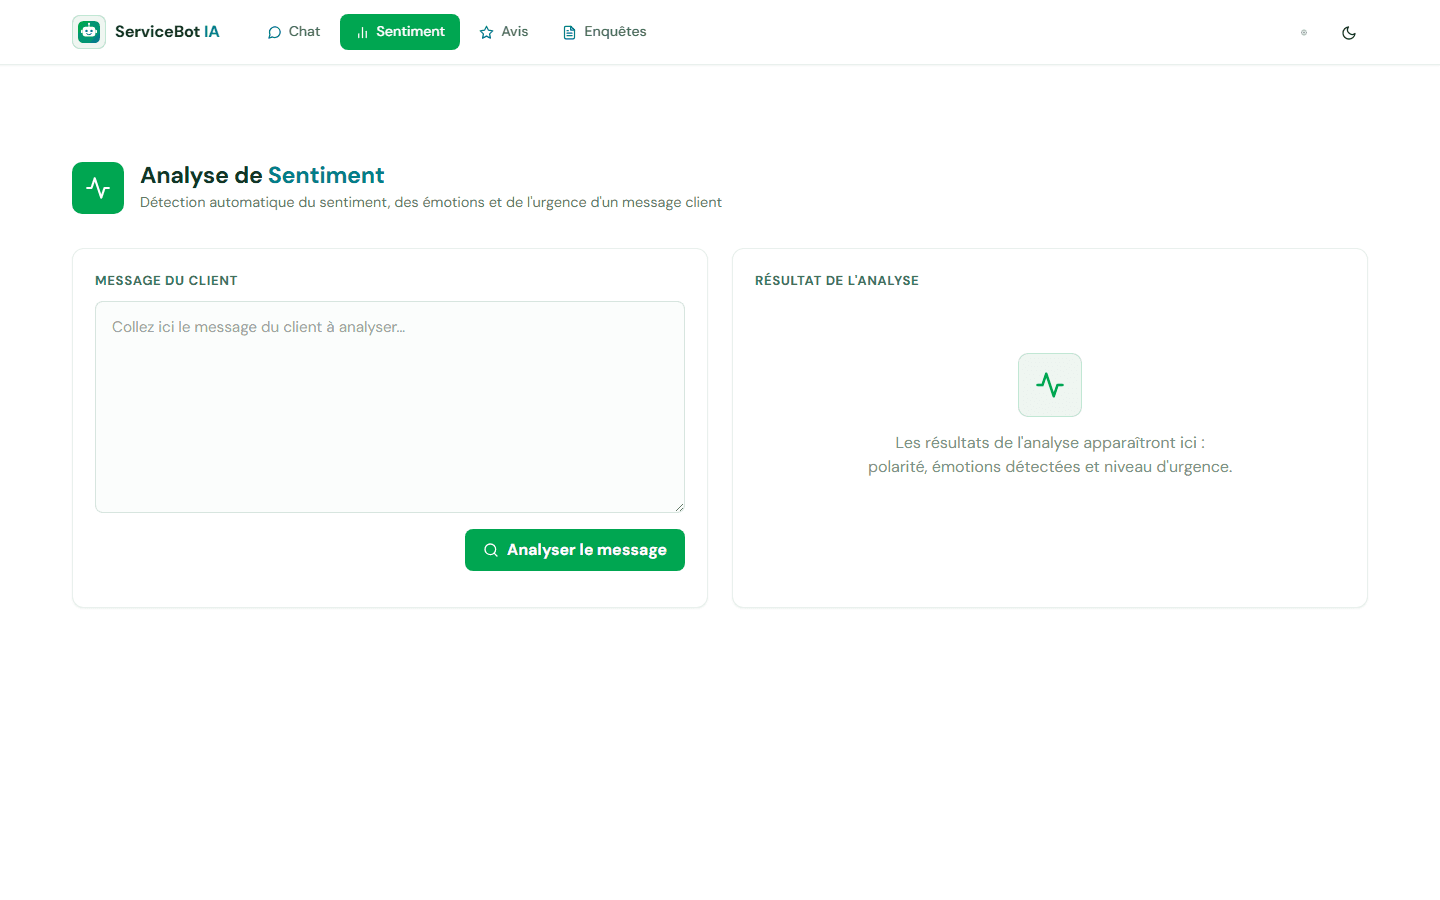Switch to the Avis tab

tap(504, 32)
